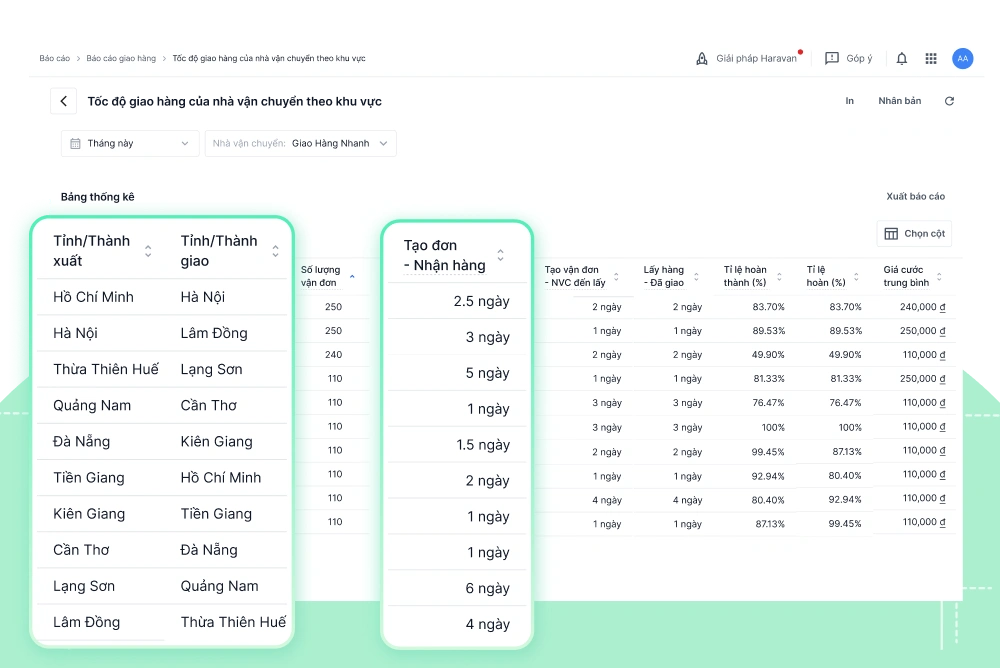1000x668 pixels.
Task: Sort by Giá cước trung bình column
Action: click(x=939, y=276)
